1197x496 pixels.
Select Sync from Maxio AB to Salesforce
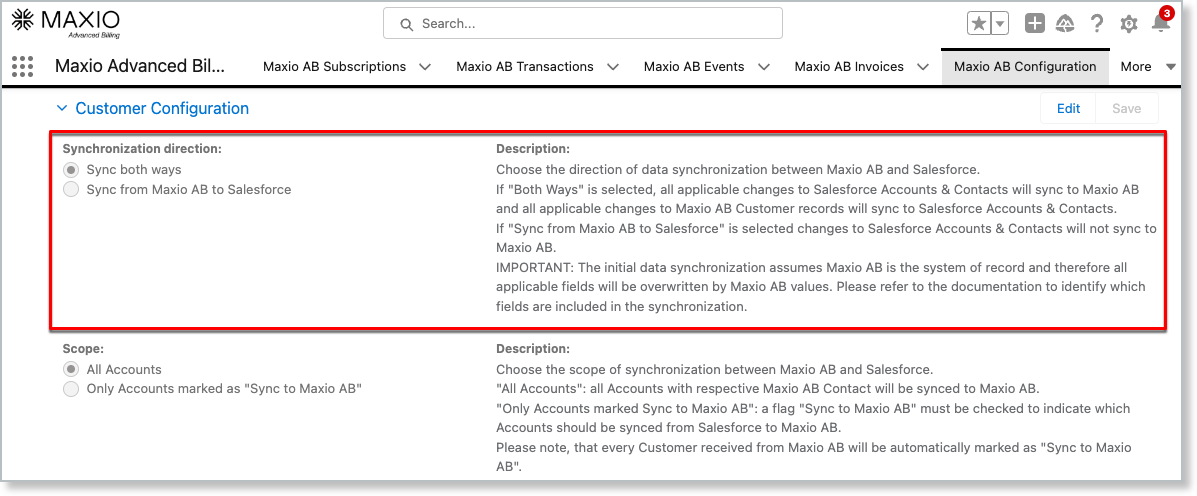coord(71,189)
